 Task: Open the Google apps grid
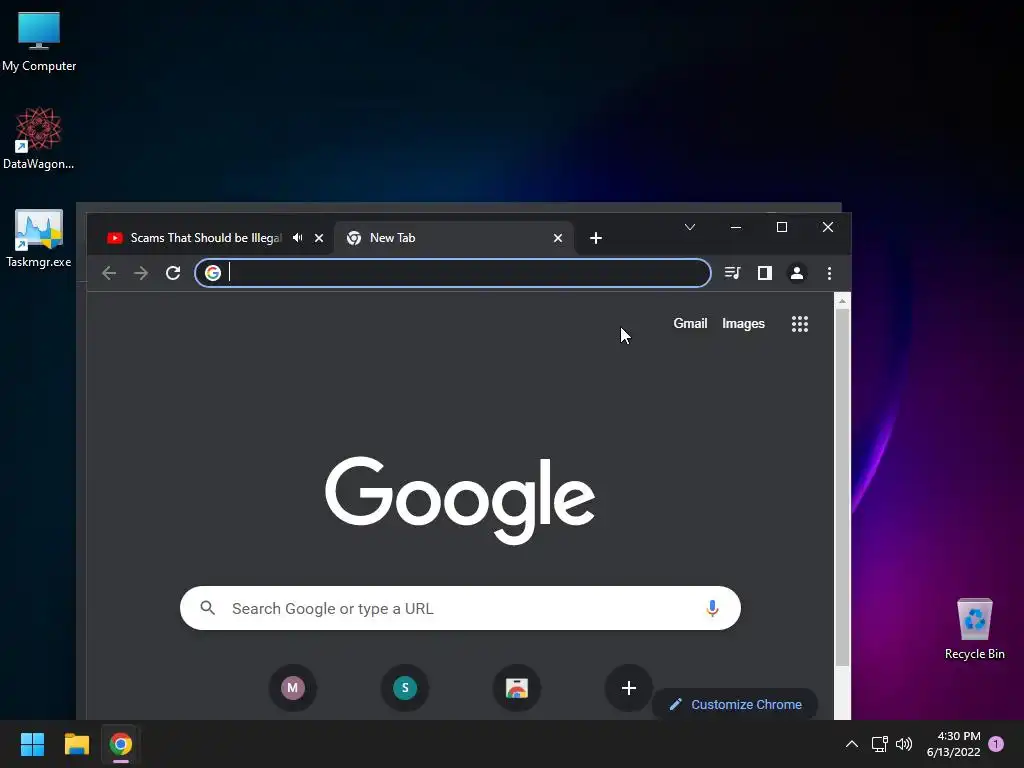coord(800,324)
